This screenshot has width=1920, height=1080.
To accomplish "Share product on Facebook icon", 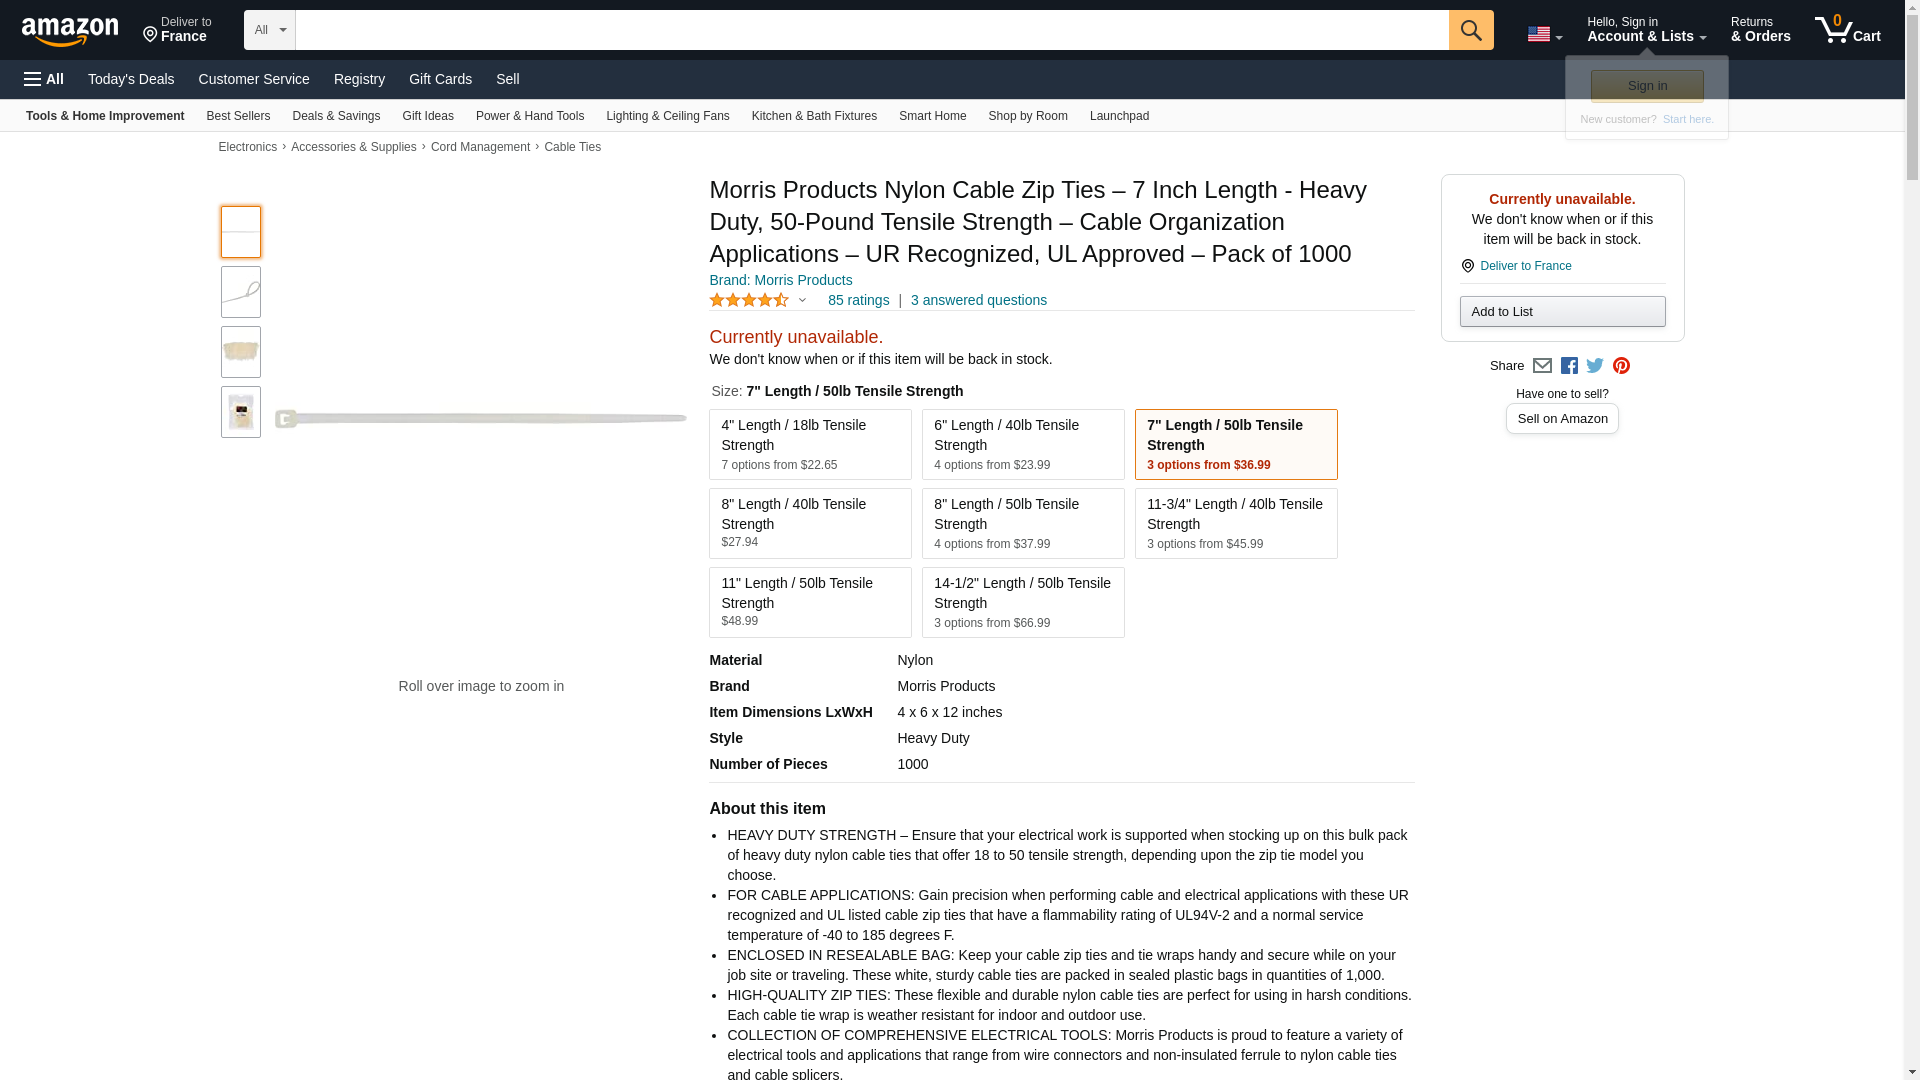I will pyautogui.click(x=1569, y=366).
